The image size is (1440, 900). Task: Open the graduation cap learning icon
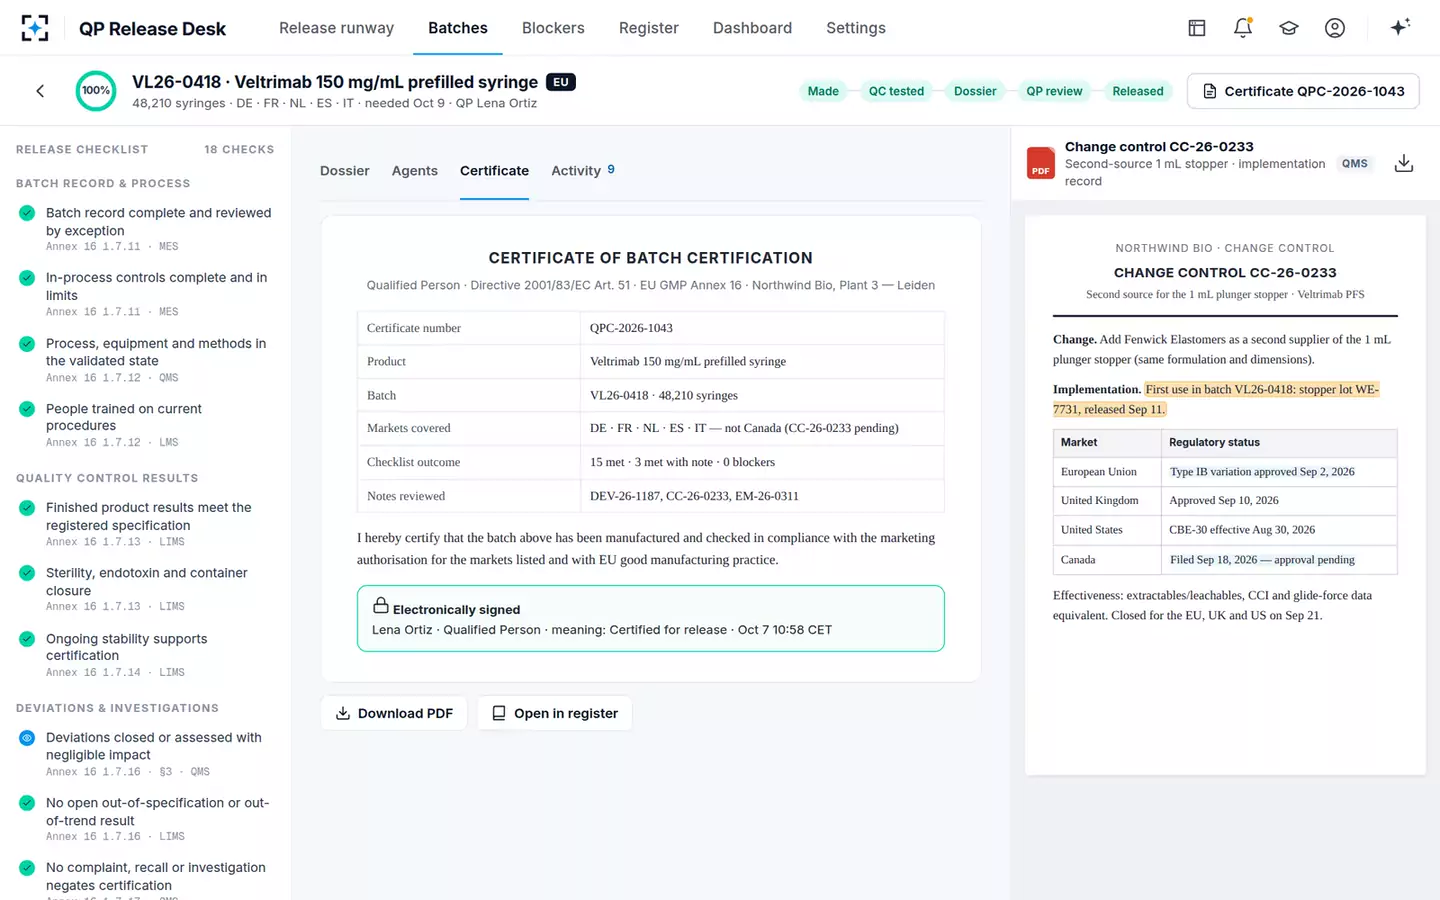[1289, 28]
